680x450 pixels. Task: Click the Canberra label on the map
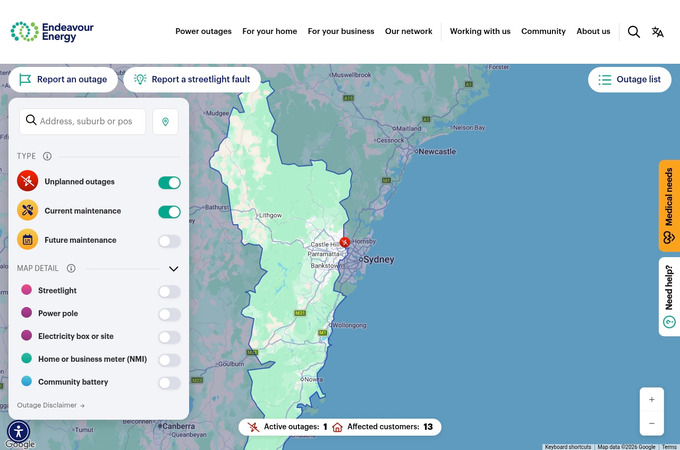pyautogui.click(x=178, y=426)
